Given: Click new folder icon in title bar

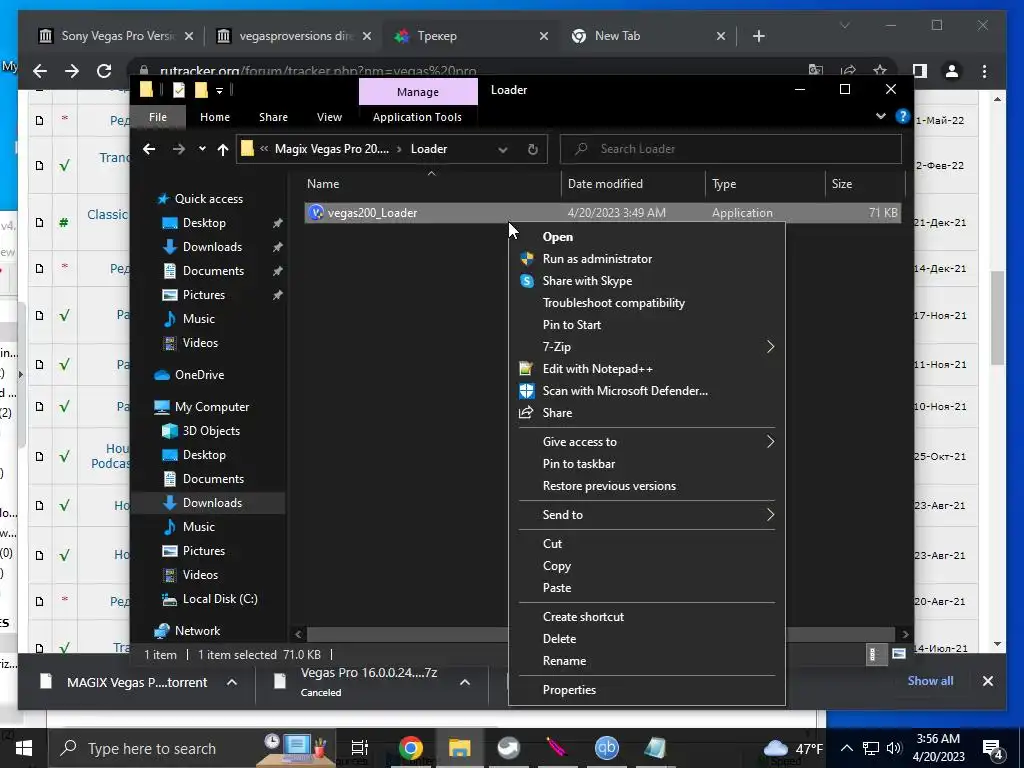Looking at the screenshot, I should (201, 89).
